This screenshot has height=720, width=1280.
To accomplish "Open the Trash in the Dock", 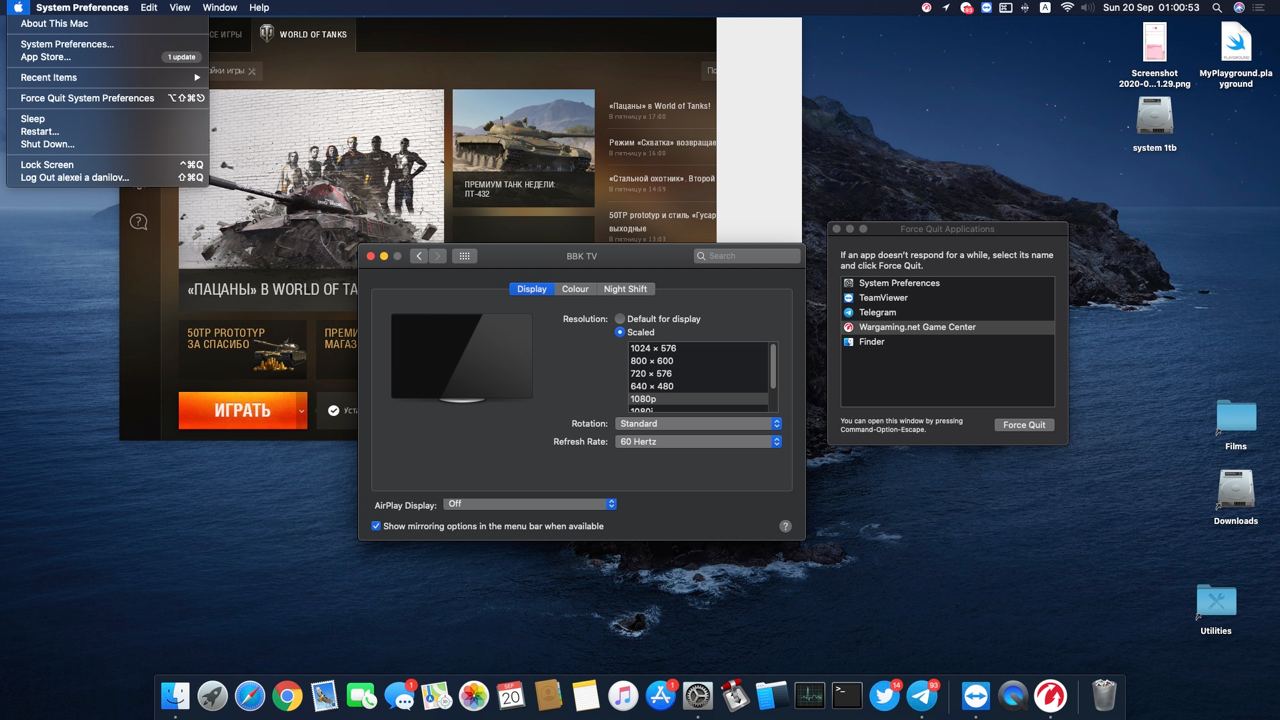I will tap(1104, 695).
